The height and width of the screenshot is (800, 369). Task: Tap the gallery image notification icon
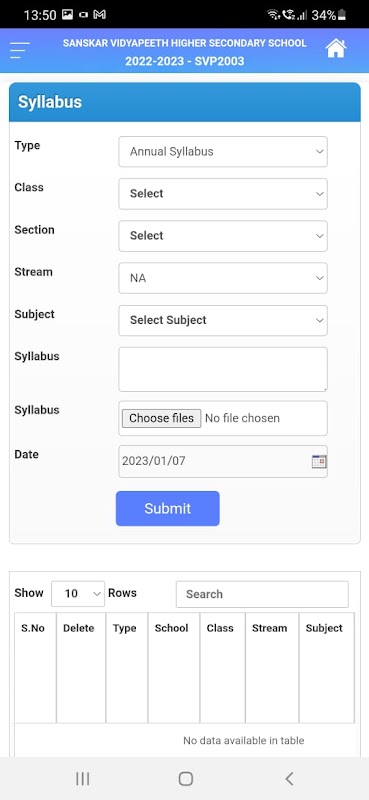pyautogui.click(x=67, y=15)
